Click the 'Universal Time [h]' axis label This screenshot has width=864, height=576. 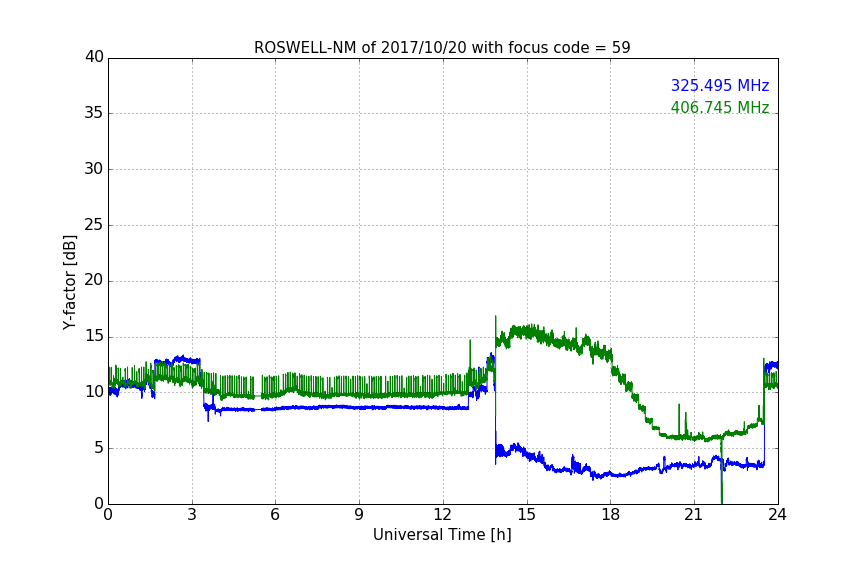point(442,535)
